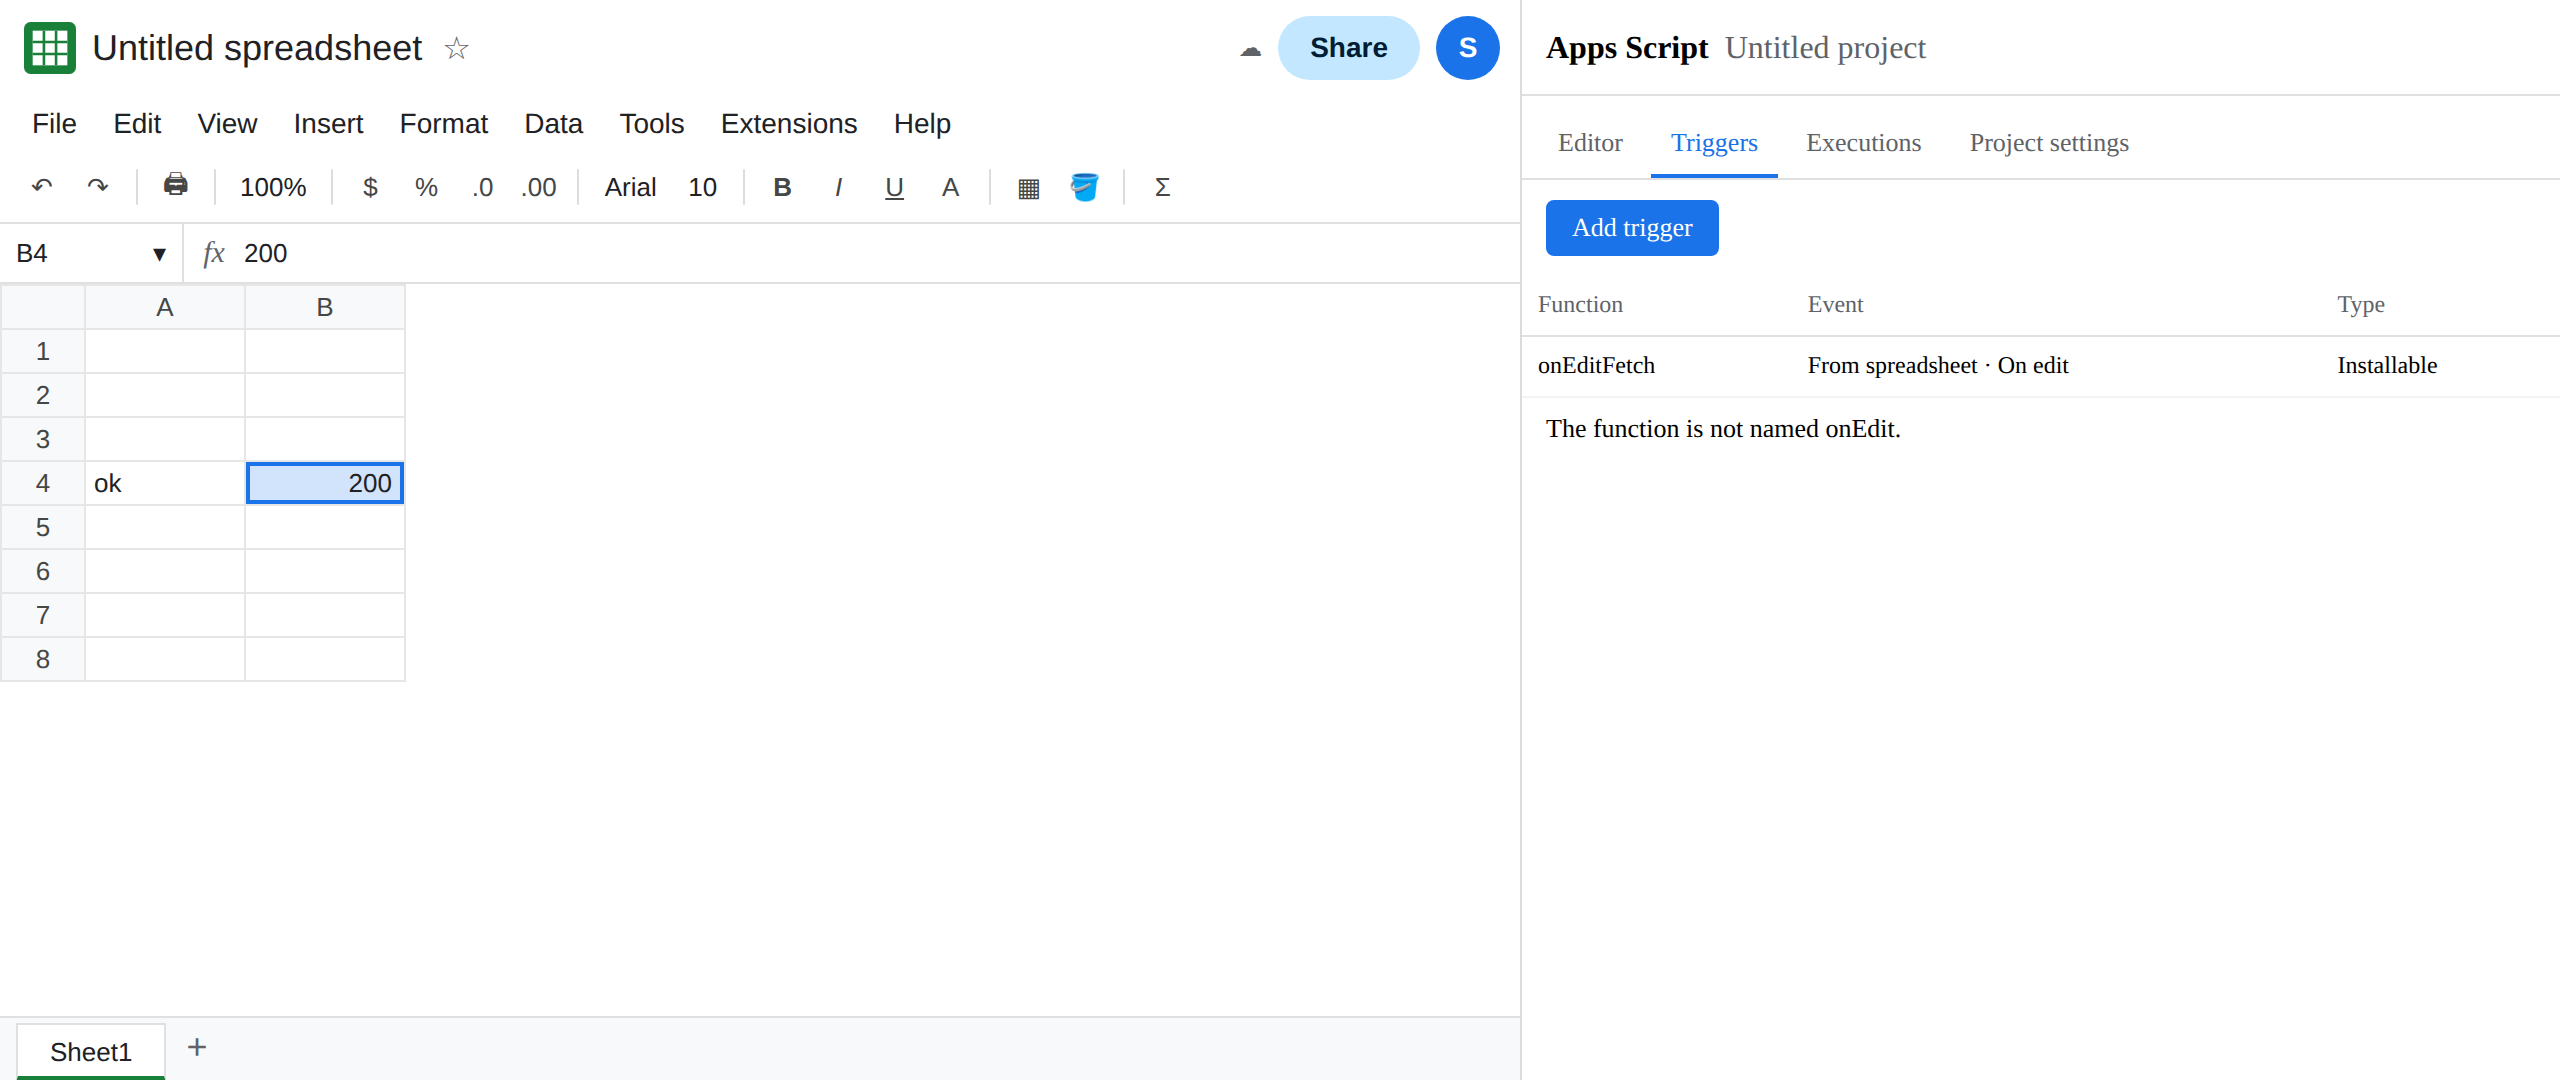This screenshot has width=2560, height=1080.
Task: Open the fill color paint bucket
Action: pyautogui.click(x=1085, y=187)
